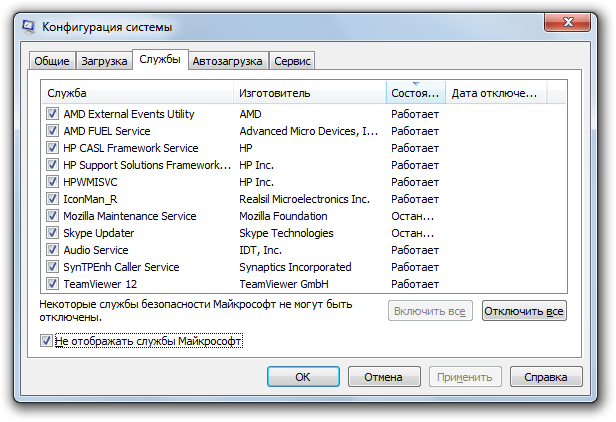Click the Отмена button
Screen dimensions: 616x422
point(383,377)
